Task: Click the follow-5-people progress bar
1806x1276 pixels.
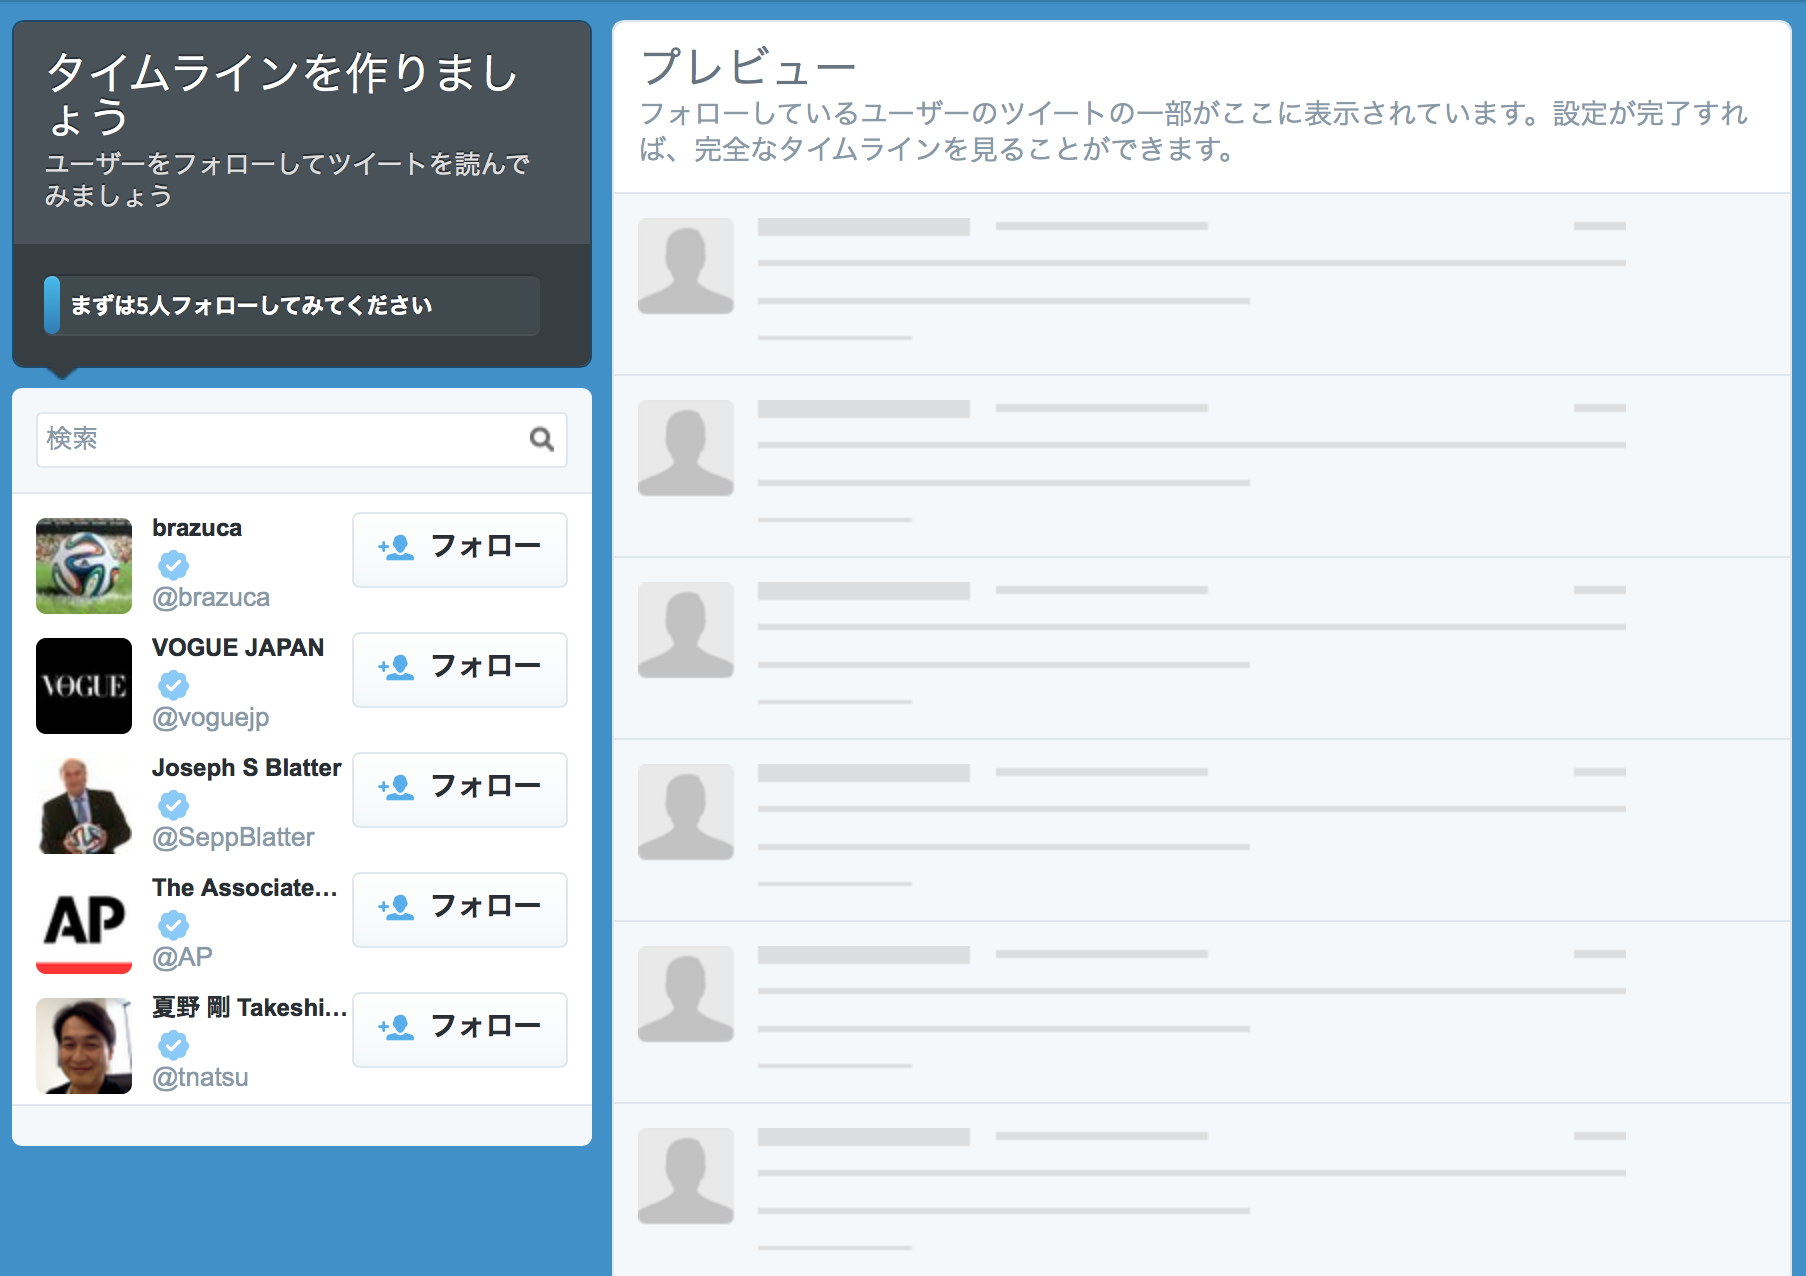Action: [x=292, y=305]
